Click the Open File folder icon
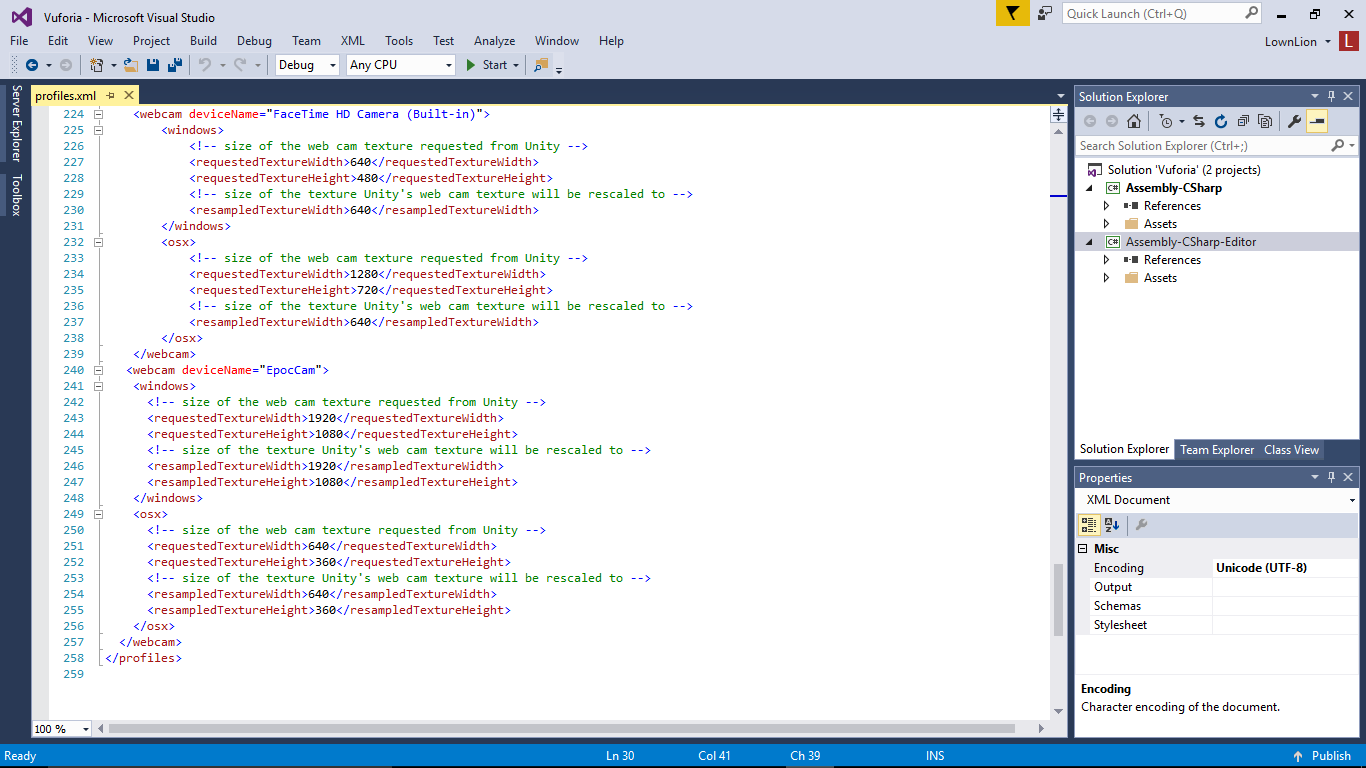This screenshot has width=1366, height=768. click(x=130, y=65)
